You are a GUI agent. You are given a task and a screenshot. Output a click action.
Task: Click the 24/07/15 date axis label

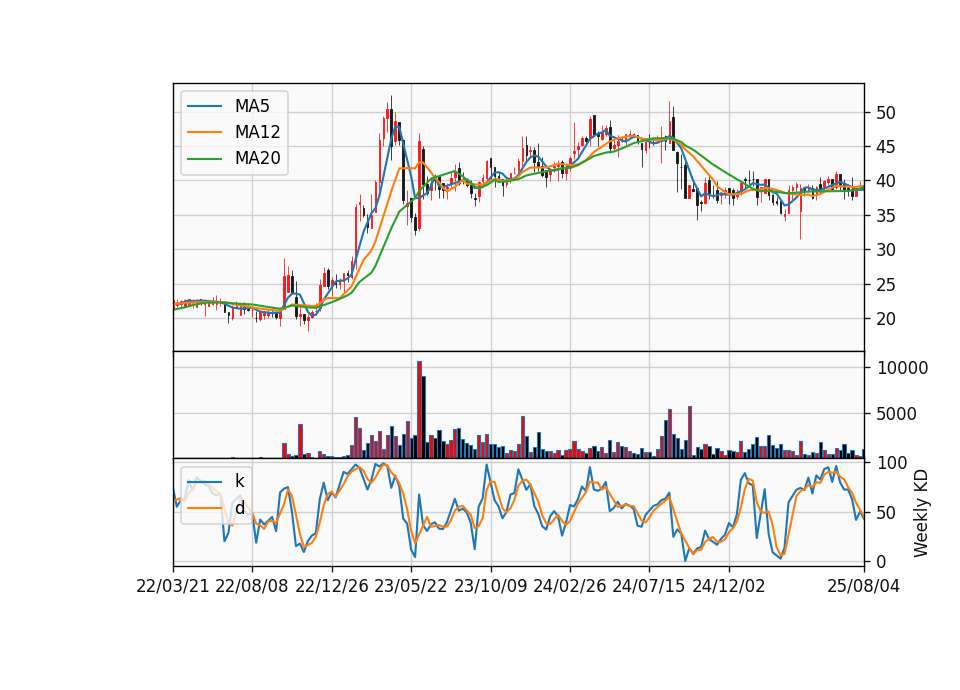pos(649,586)
